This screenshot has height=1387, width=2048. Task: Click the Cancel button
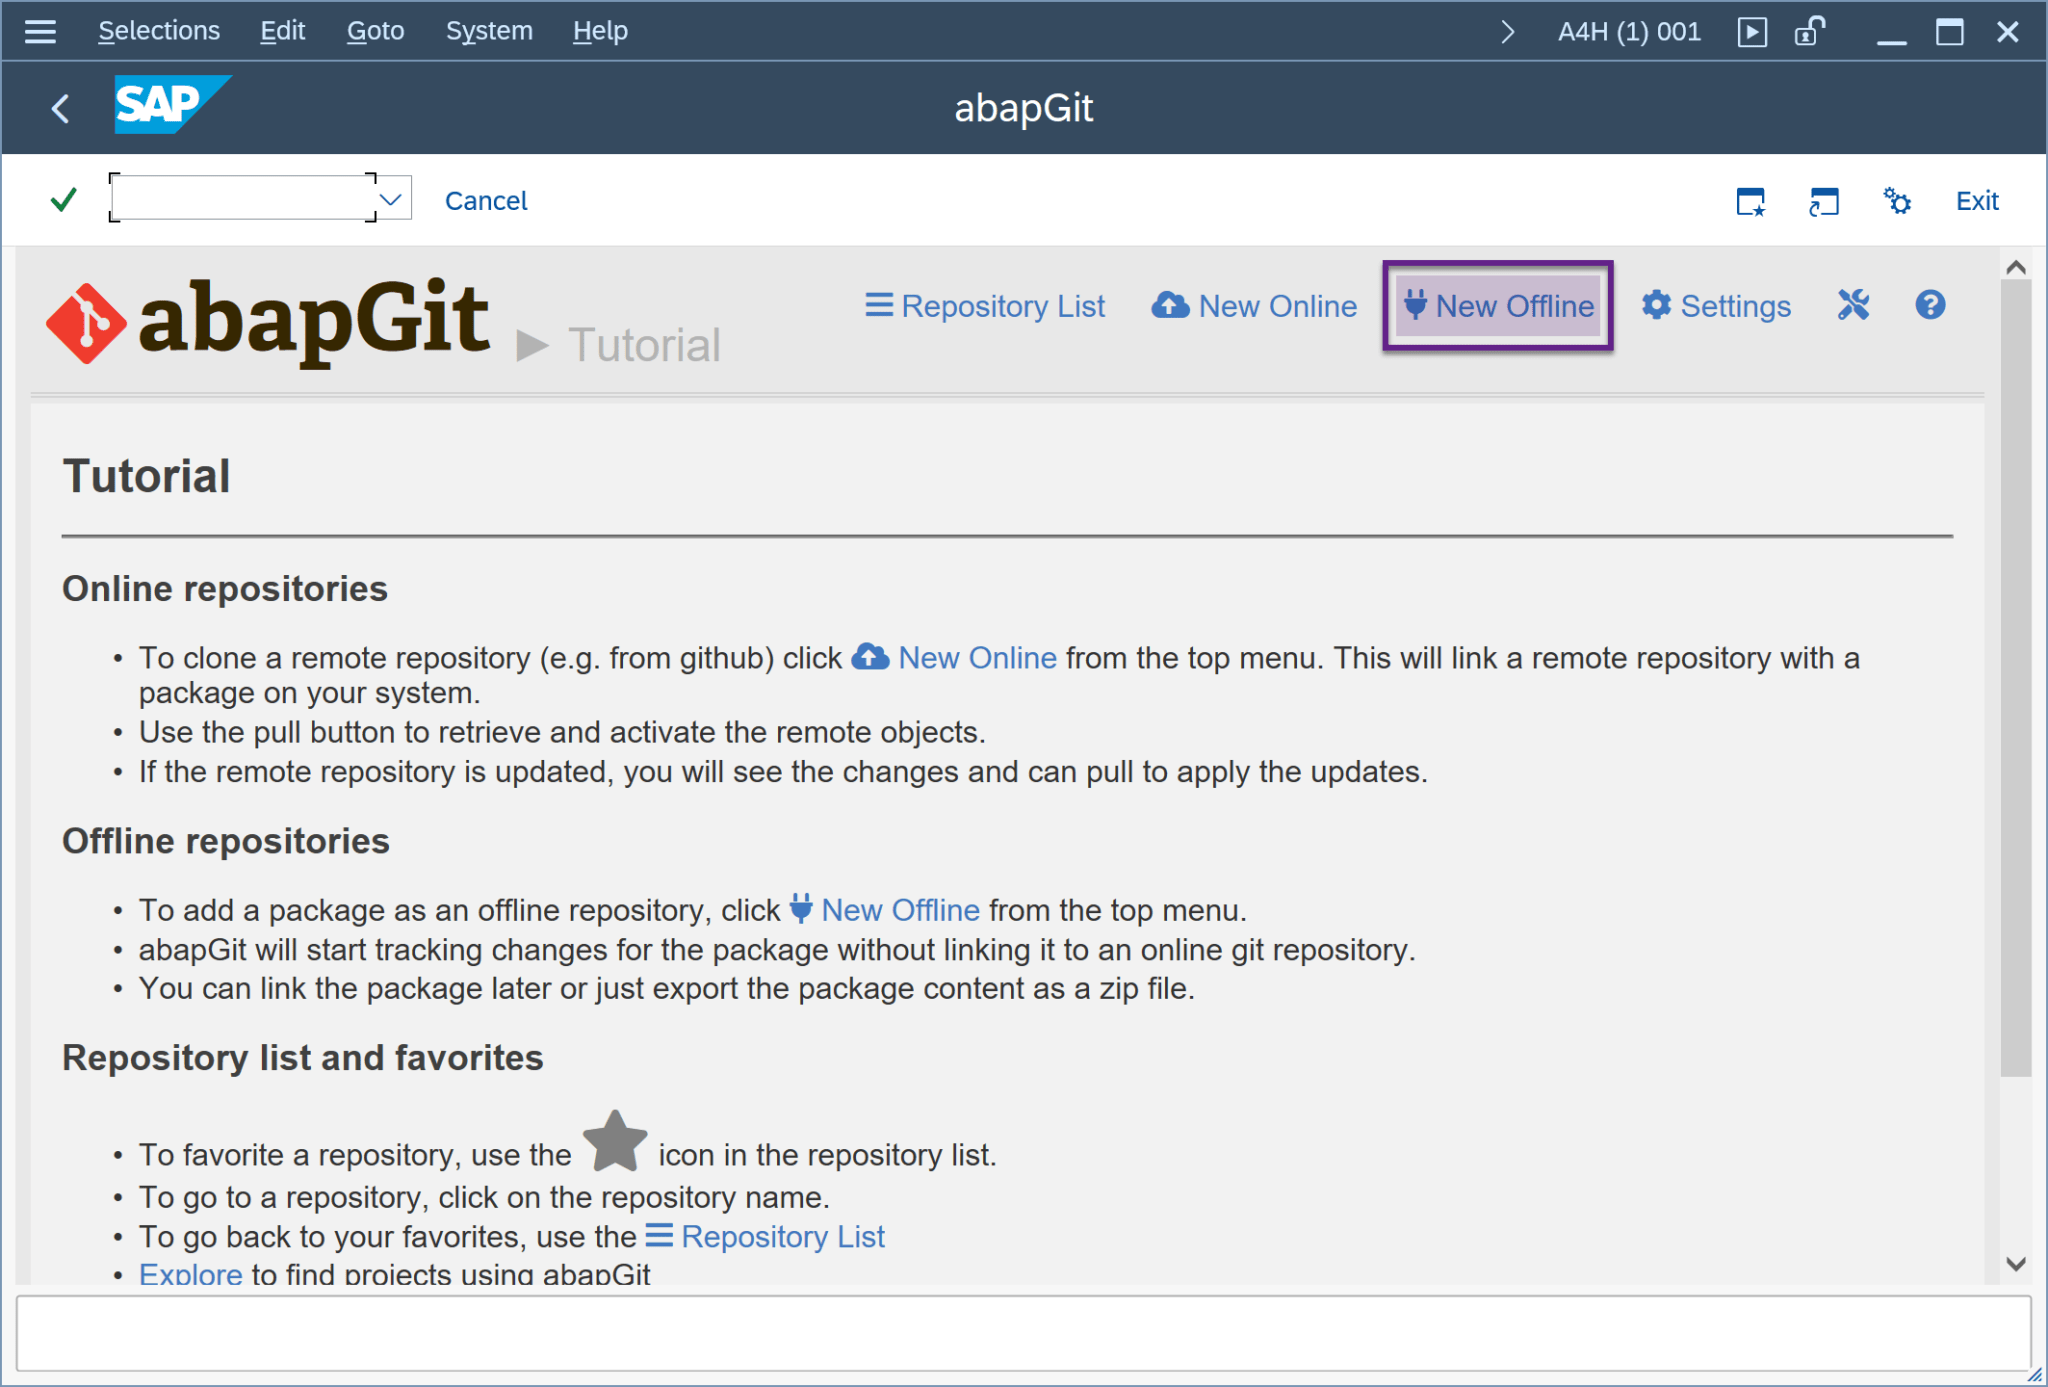coord(486,200)
